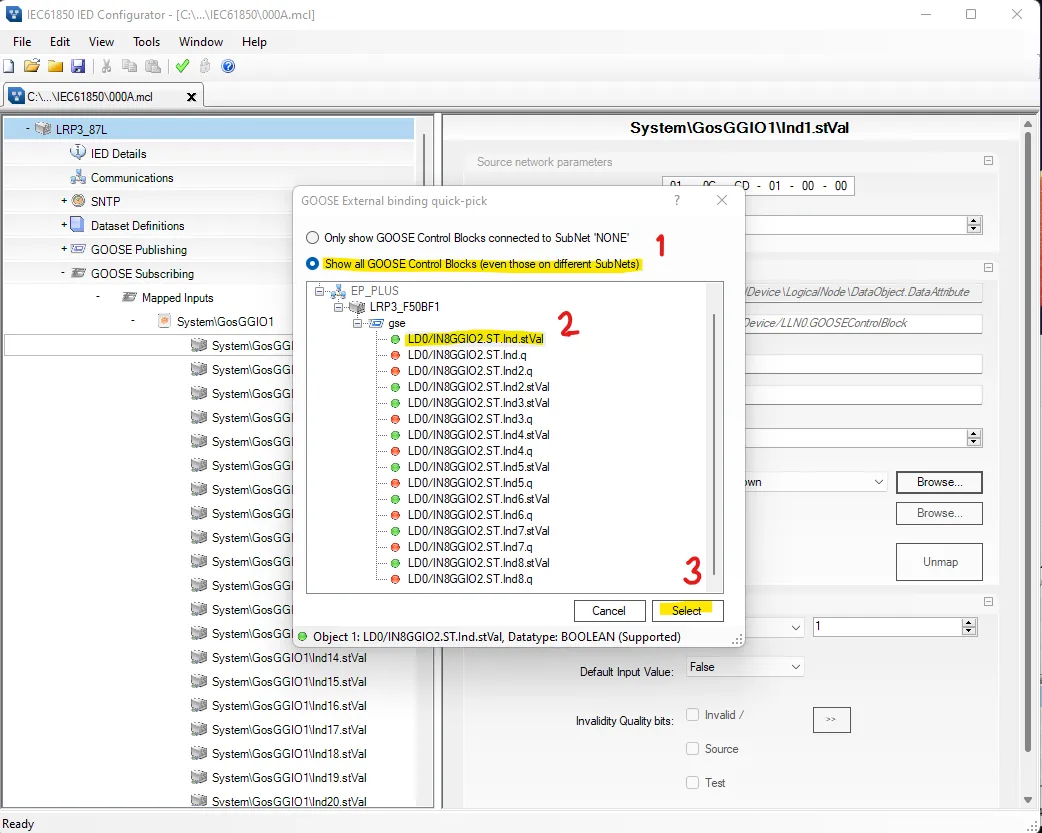1042x833 pixels.
Task: Click the Select button in the dialog
Action: click(687, 610)
